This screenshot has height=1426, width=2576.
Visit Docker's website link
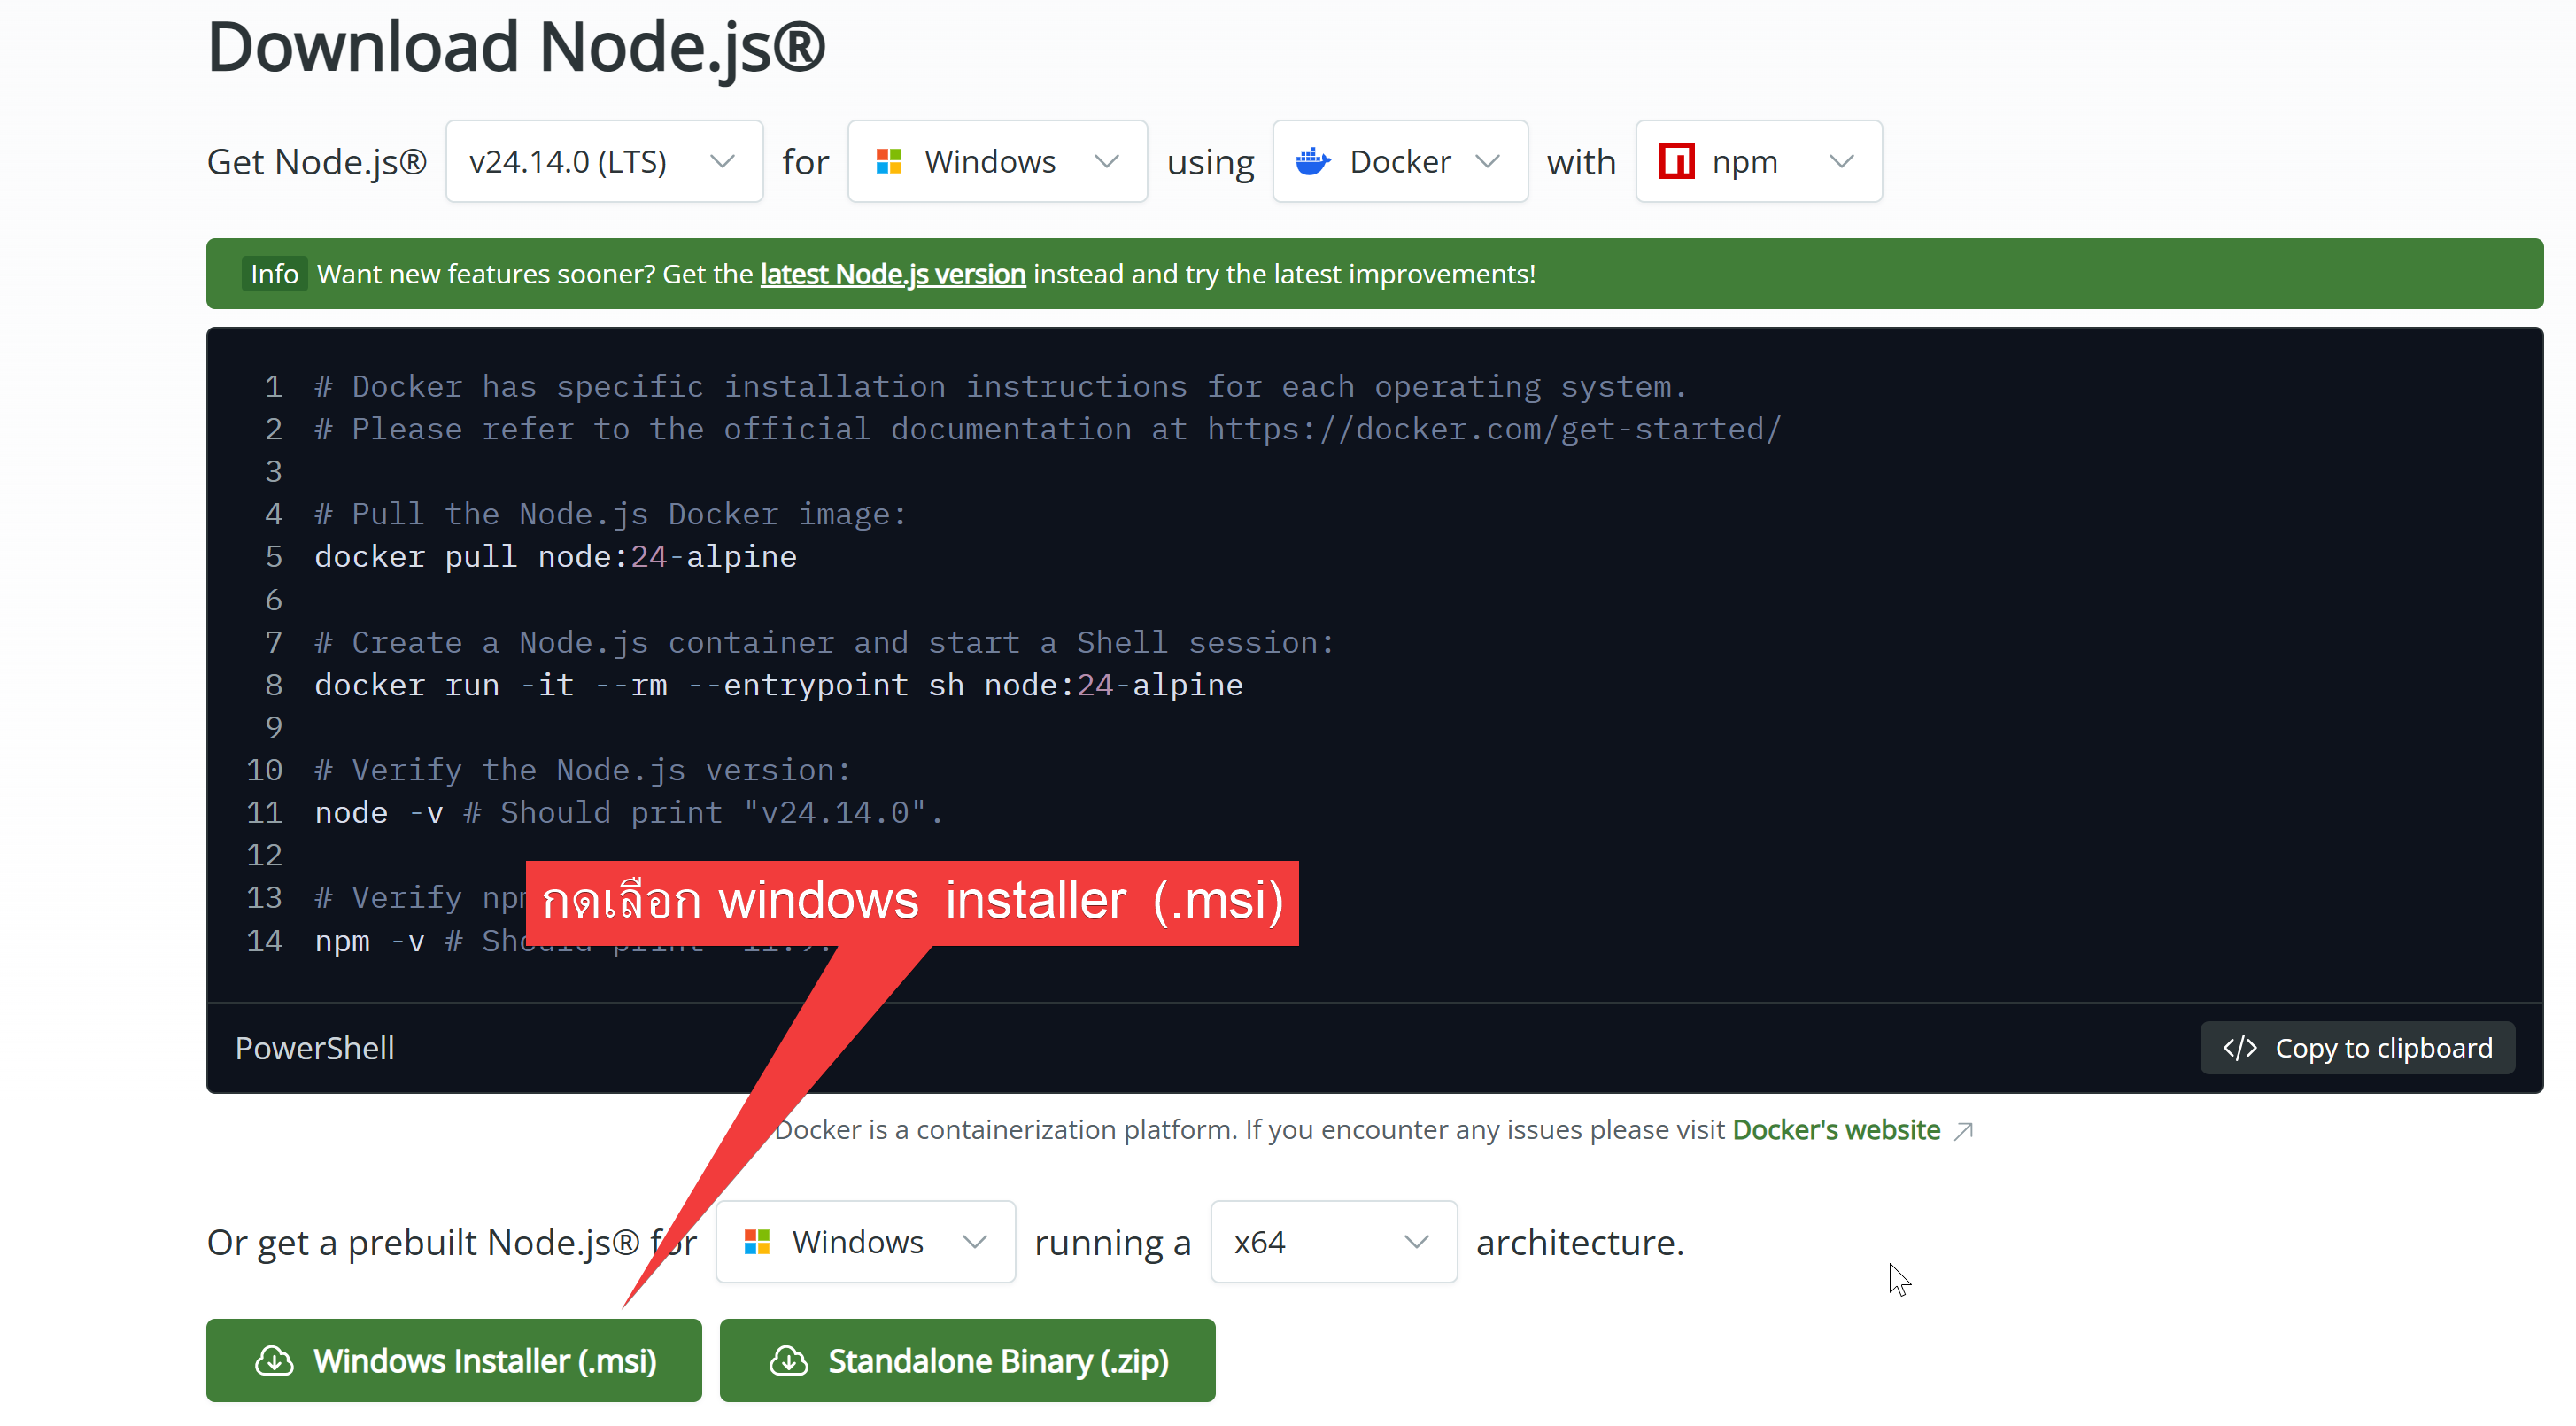tap(1835, 1130)
